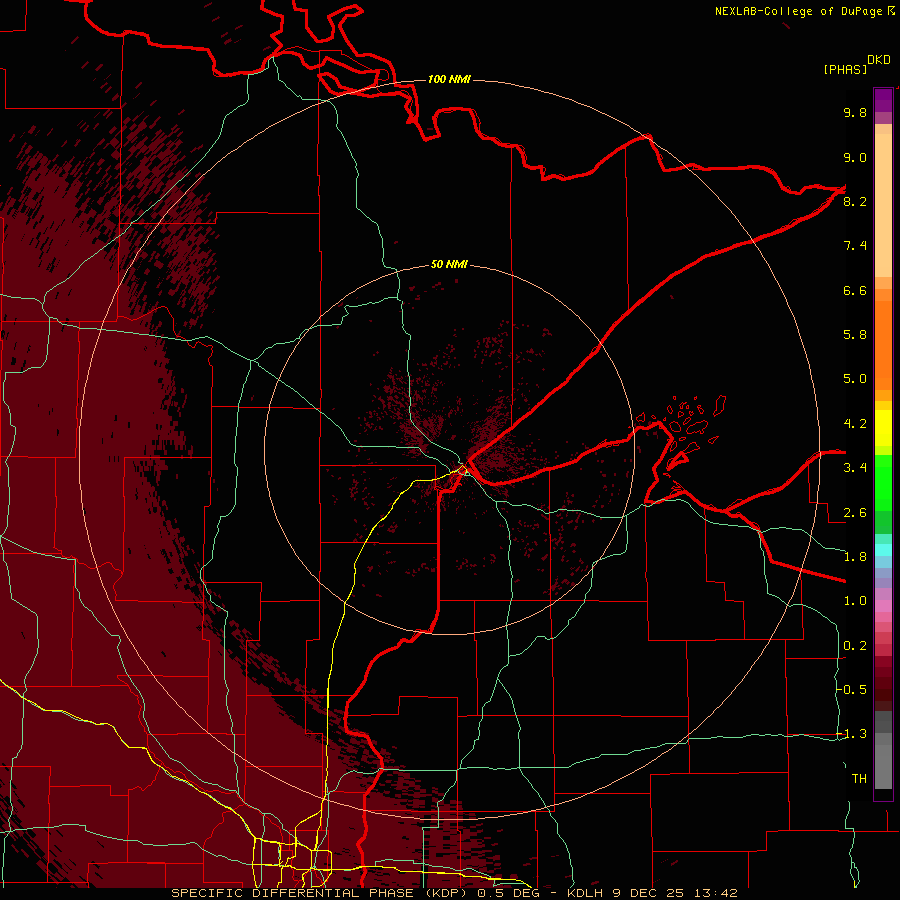Click the TH threshold label
Image resolution: width=900 pixels, height=900 pixels.
[859, 779]
